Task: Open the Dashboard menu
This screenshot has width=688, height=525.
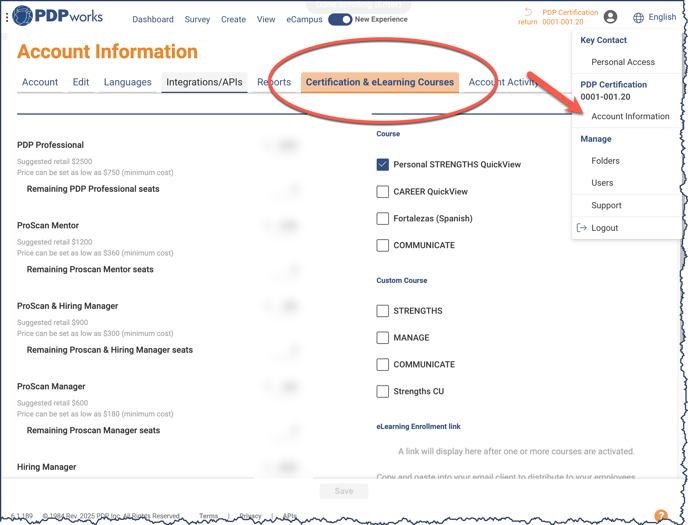Action: (153, 19)
